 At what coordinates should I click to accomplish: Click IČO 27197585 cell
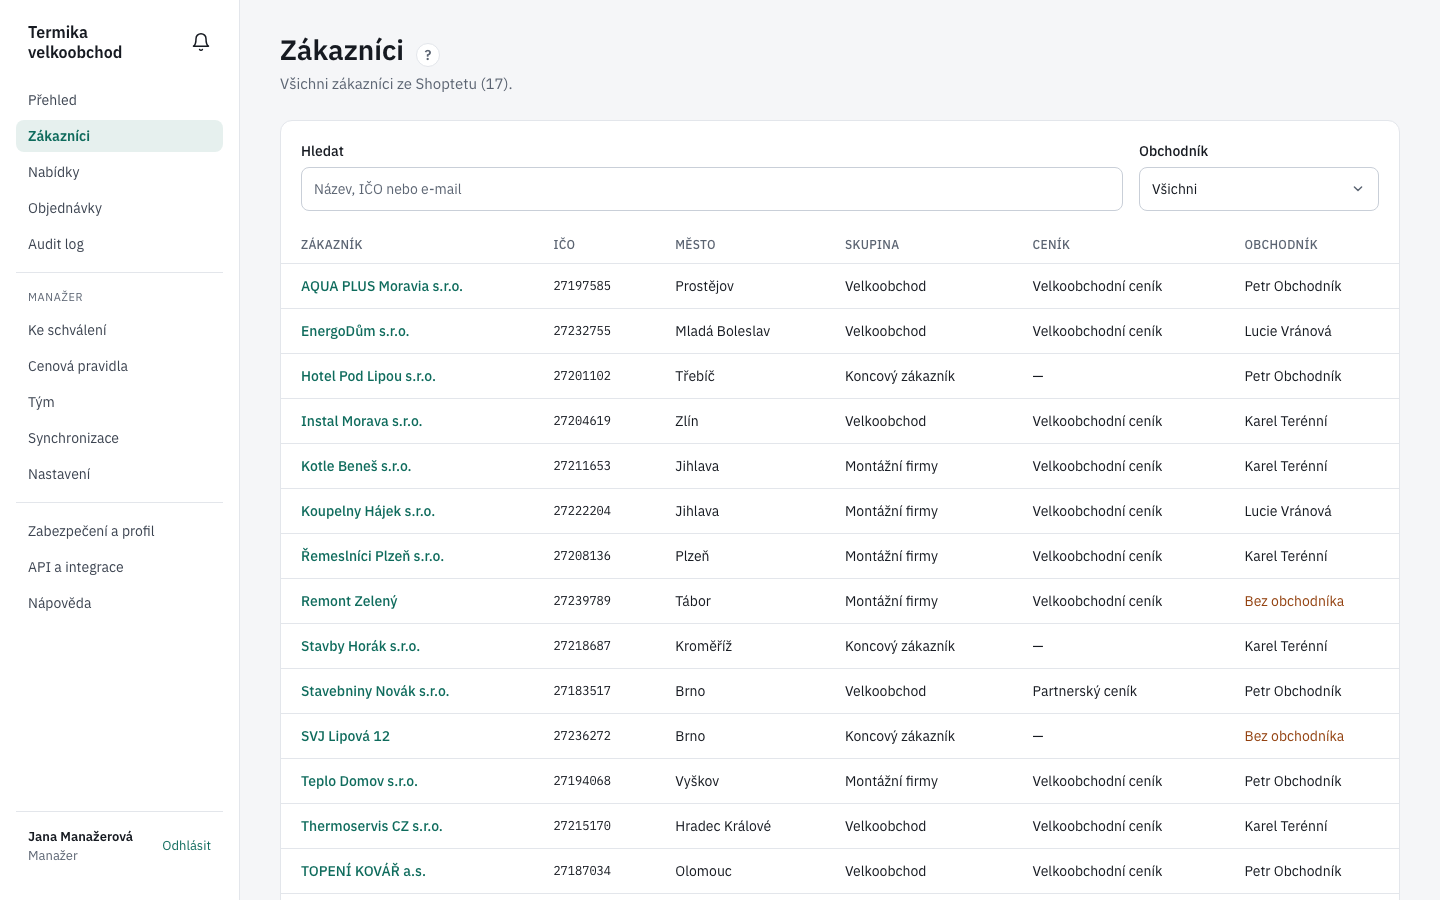(x=582, y=286)
